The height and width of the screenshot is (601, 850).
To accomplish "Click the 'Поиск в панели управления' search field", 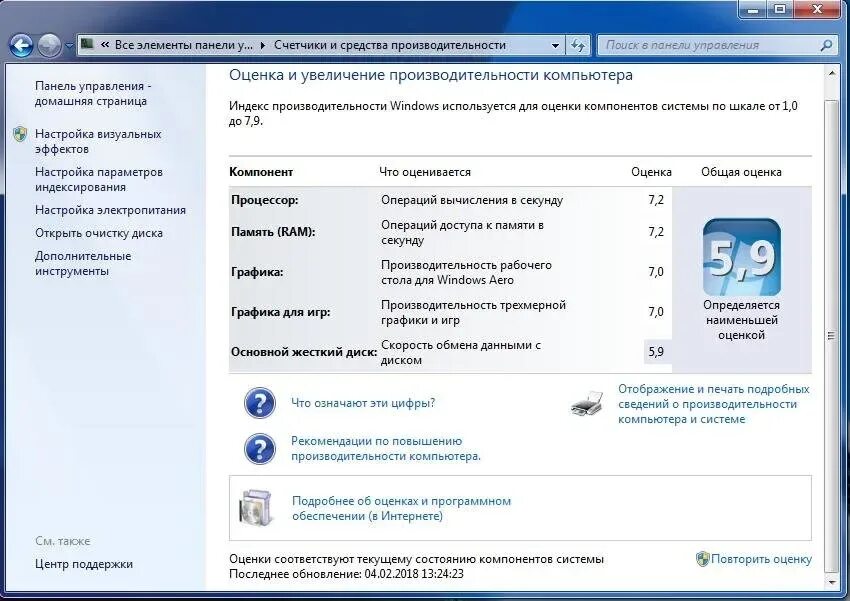I will coord(716,46).
